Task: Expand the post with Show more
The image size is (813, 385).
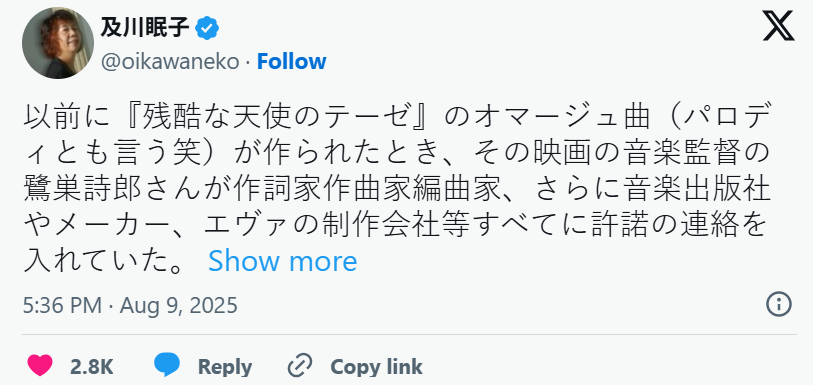Action: coord(283,261)
